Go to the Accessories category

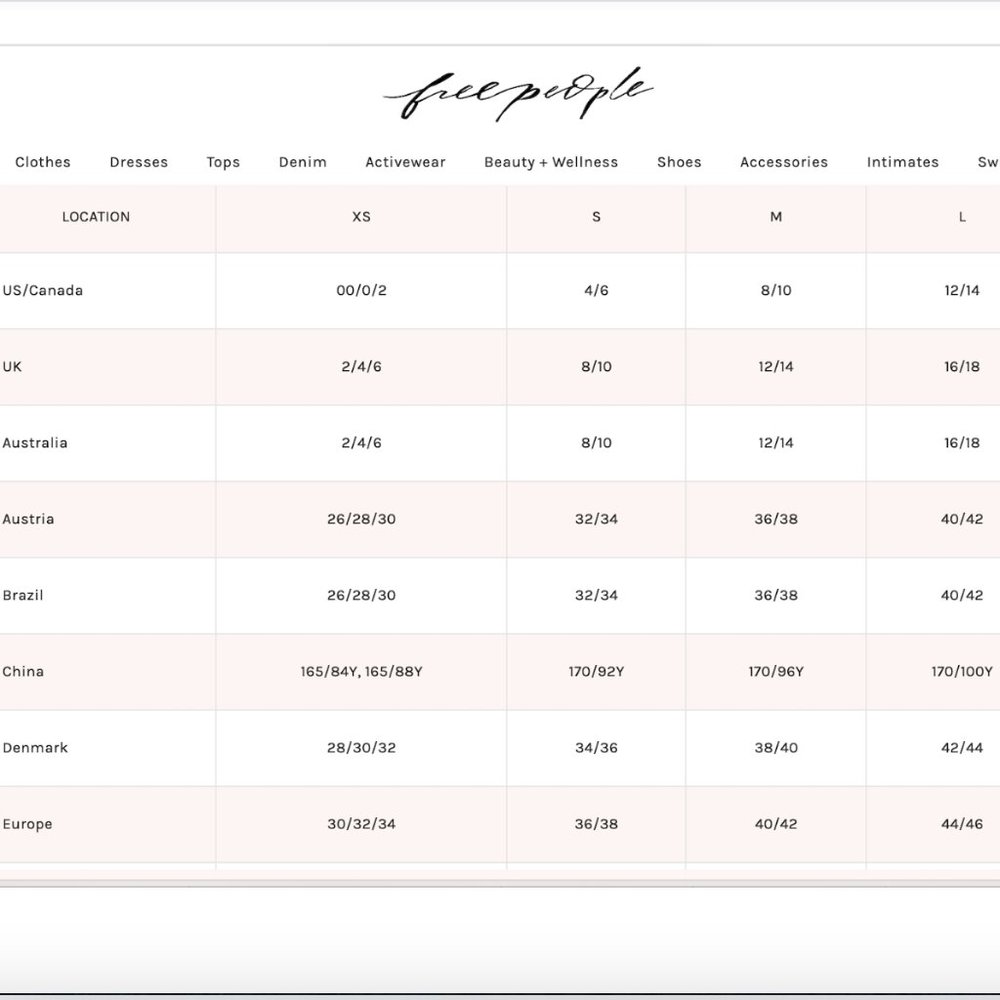point(784,162)
